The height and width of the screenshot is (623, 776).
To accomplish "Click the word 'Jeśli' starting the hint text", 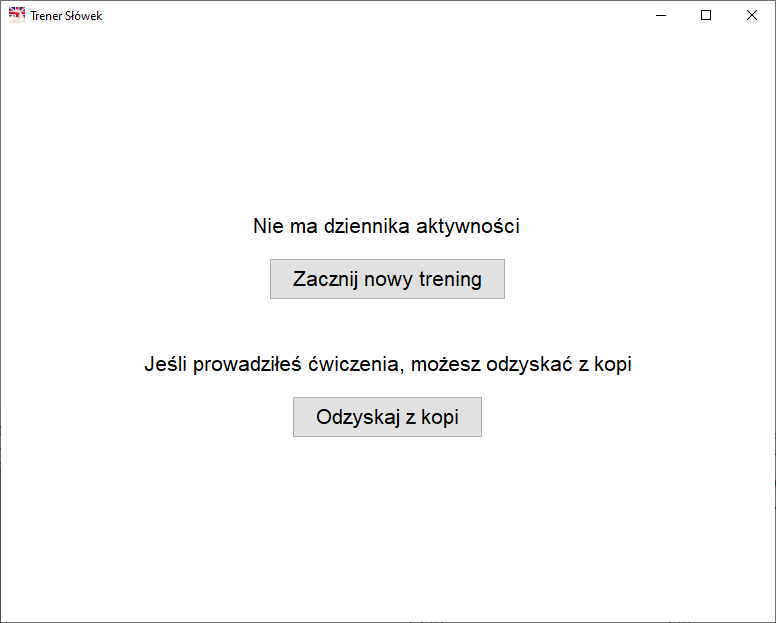I will point(165,364).
